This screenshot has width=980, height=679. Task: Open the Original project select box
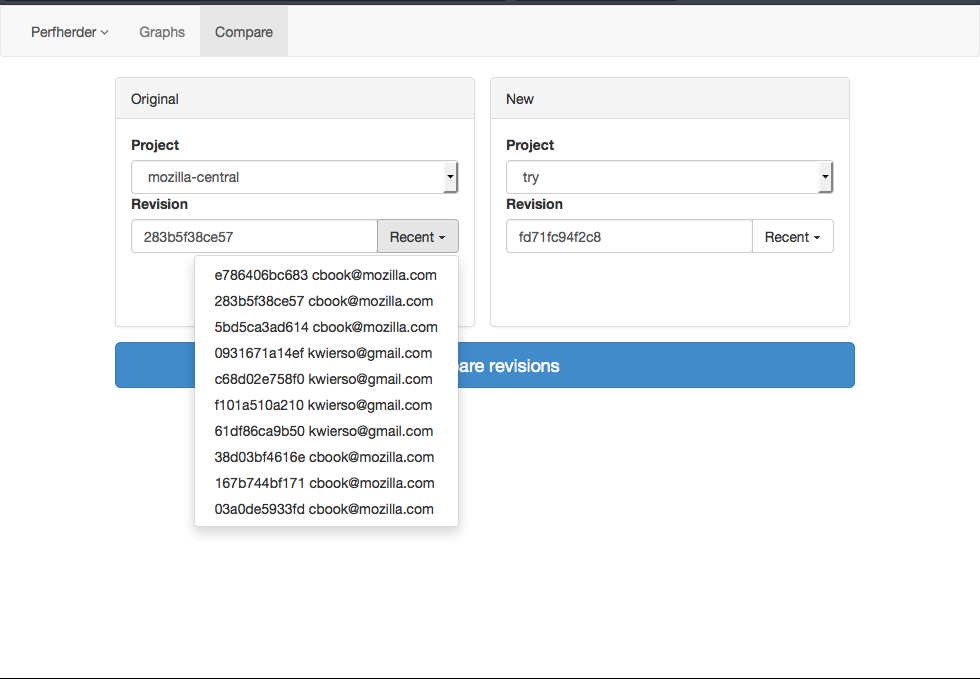[294, 177]
